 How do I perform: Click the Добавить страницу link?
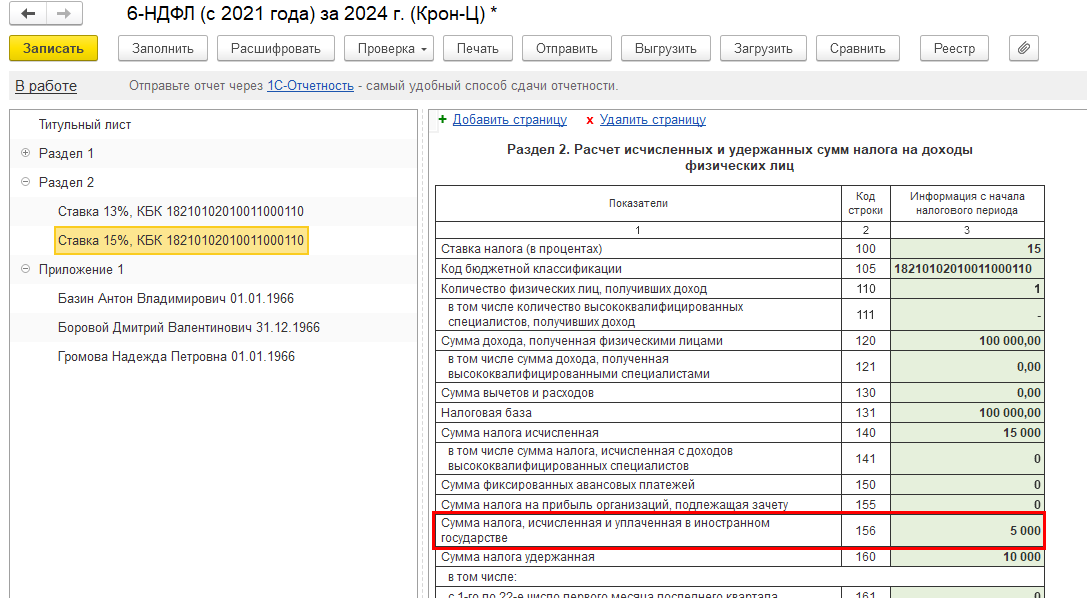tap(510, 119)
